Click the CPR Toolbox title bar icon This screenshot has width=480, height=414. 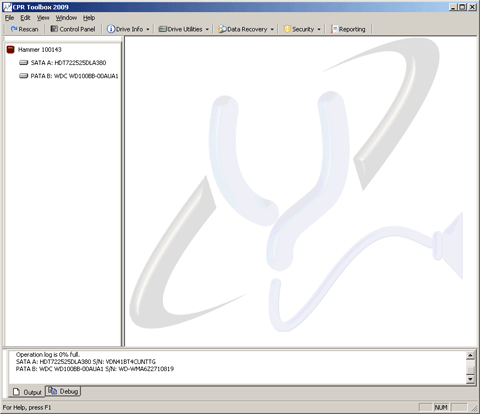click(x=7, y=7)
